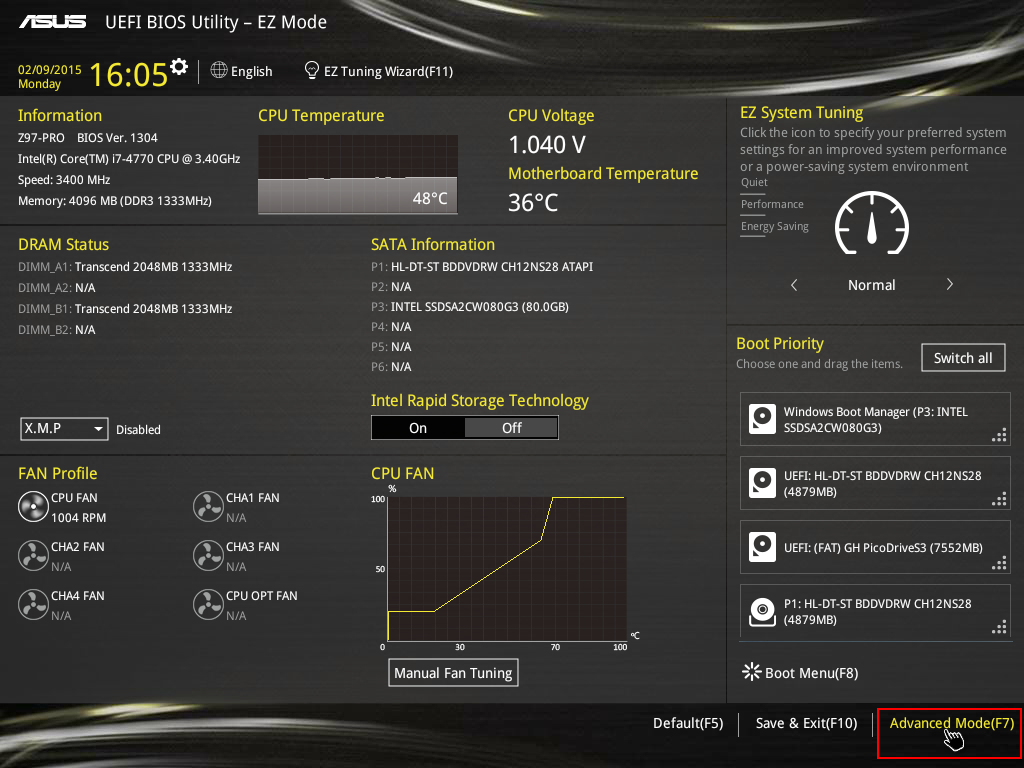1024x768 pixels.
Task: Click the X.M.P Disabled status text
Action: (x=138, y=430)
